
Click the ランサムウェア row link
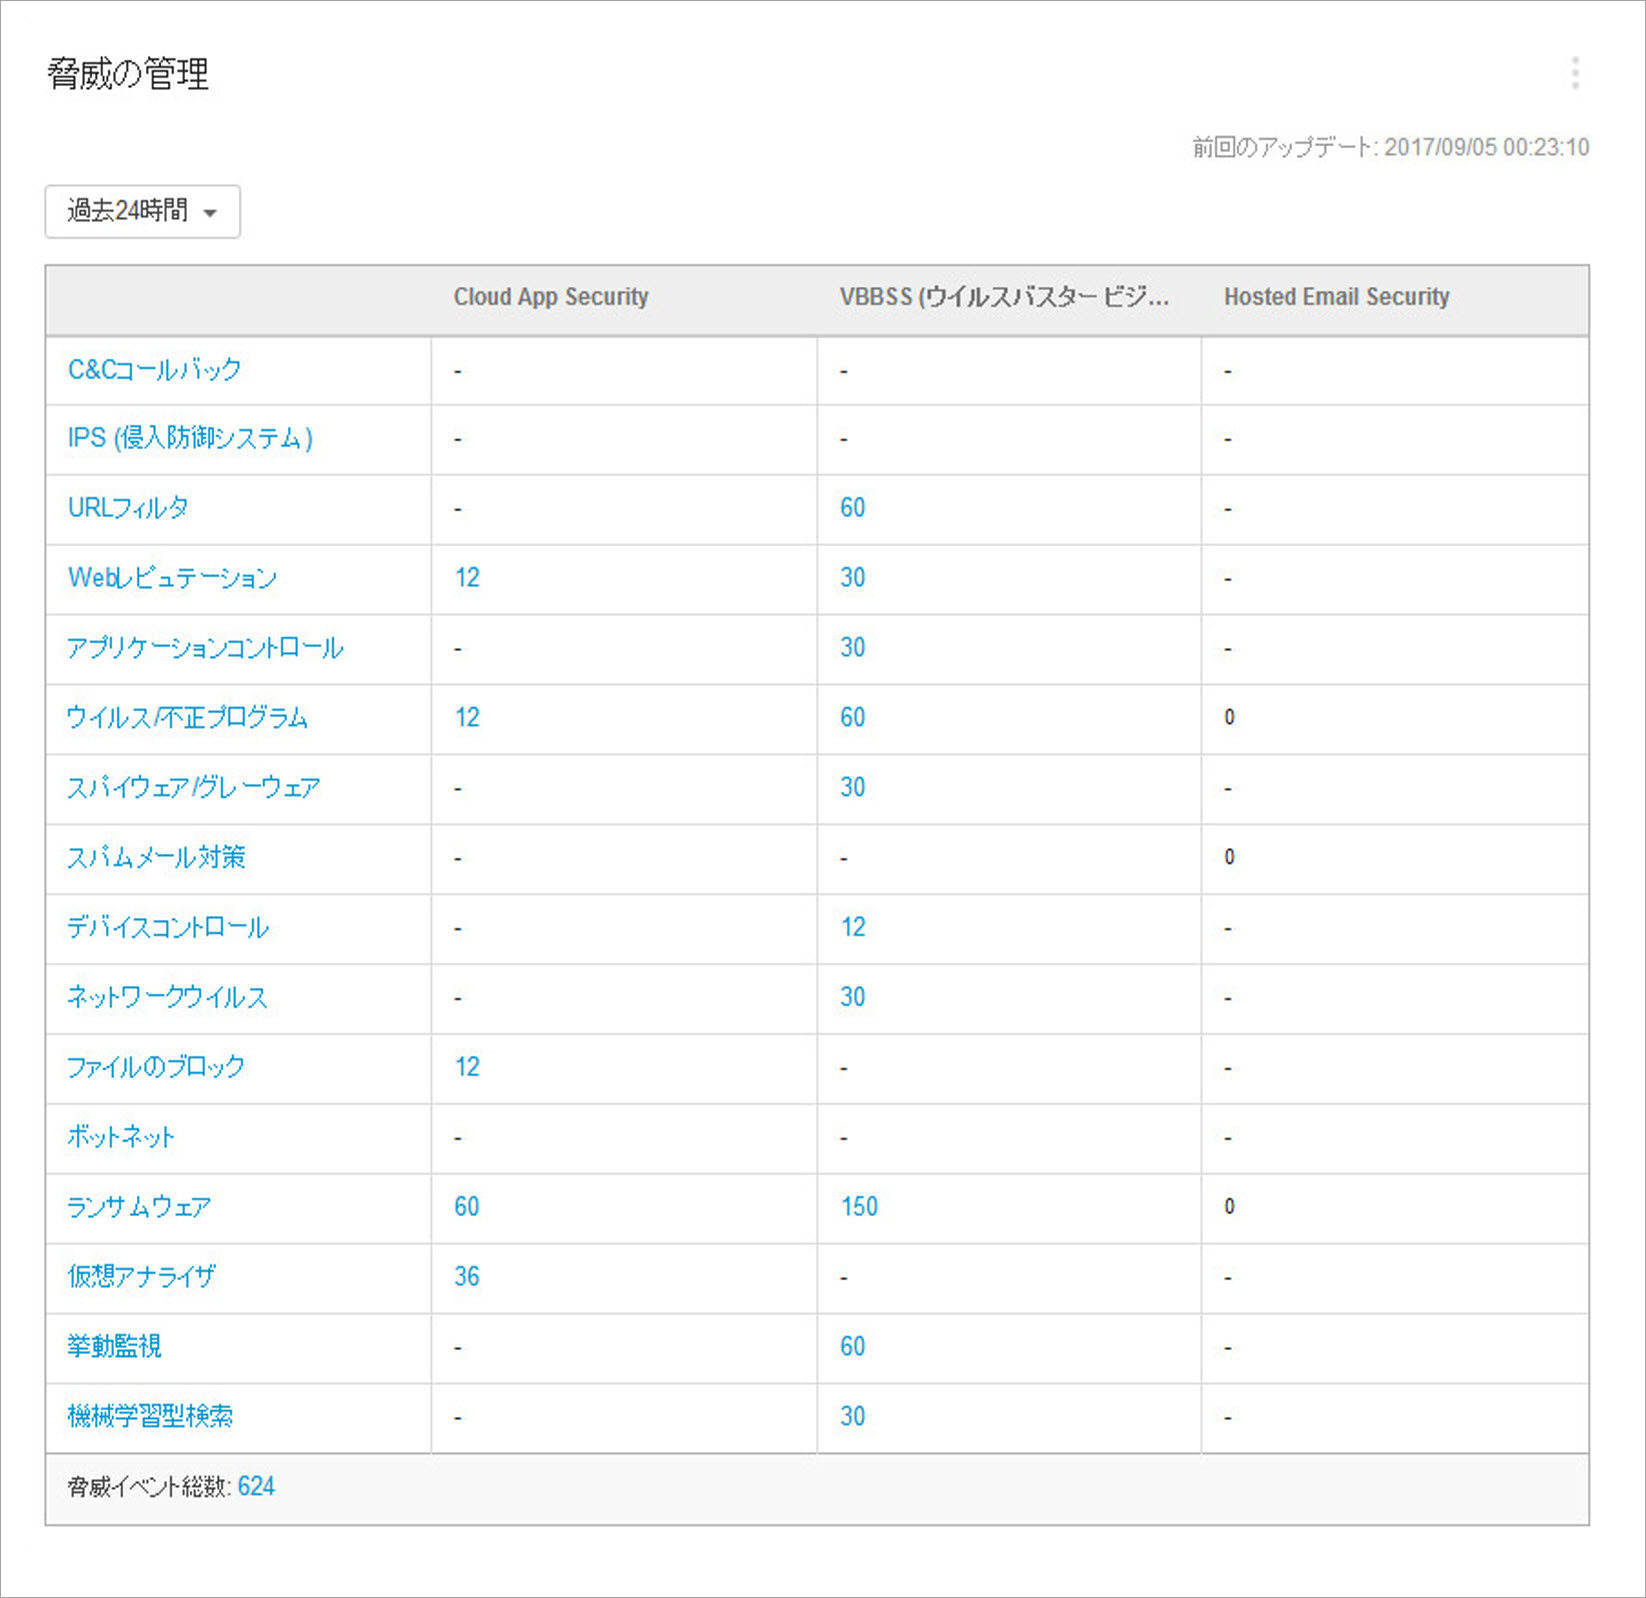coord(139,1207)
